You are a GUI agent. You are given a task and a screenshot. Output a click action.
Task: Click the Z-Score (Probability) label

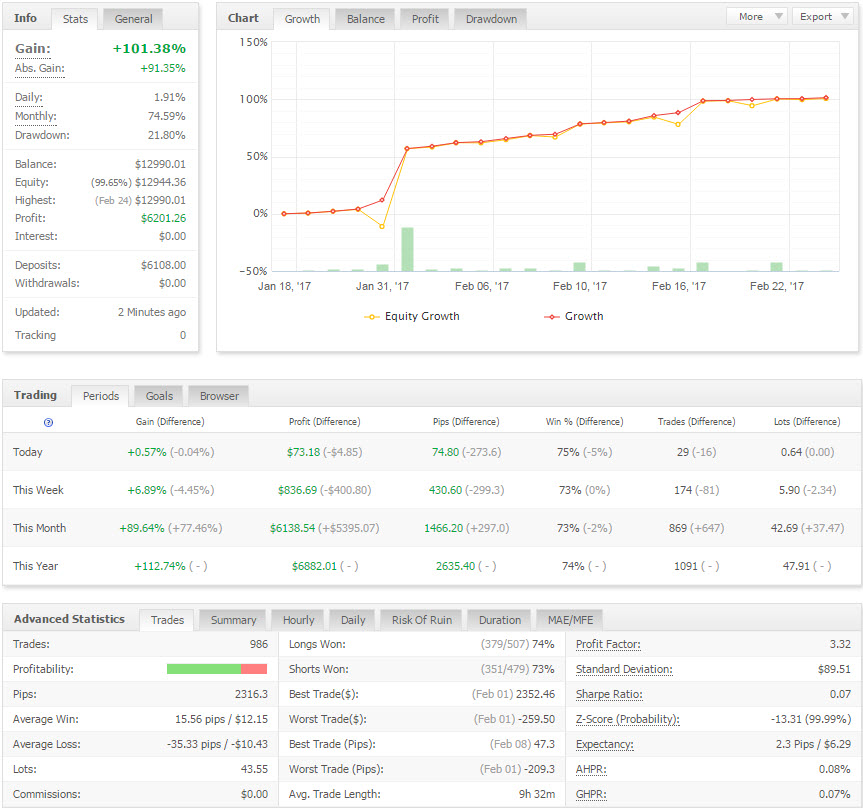[x=628, y=719]
